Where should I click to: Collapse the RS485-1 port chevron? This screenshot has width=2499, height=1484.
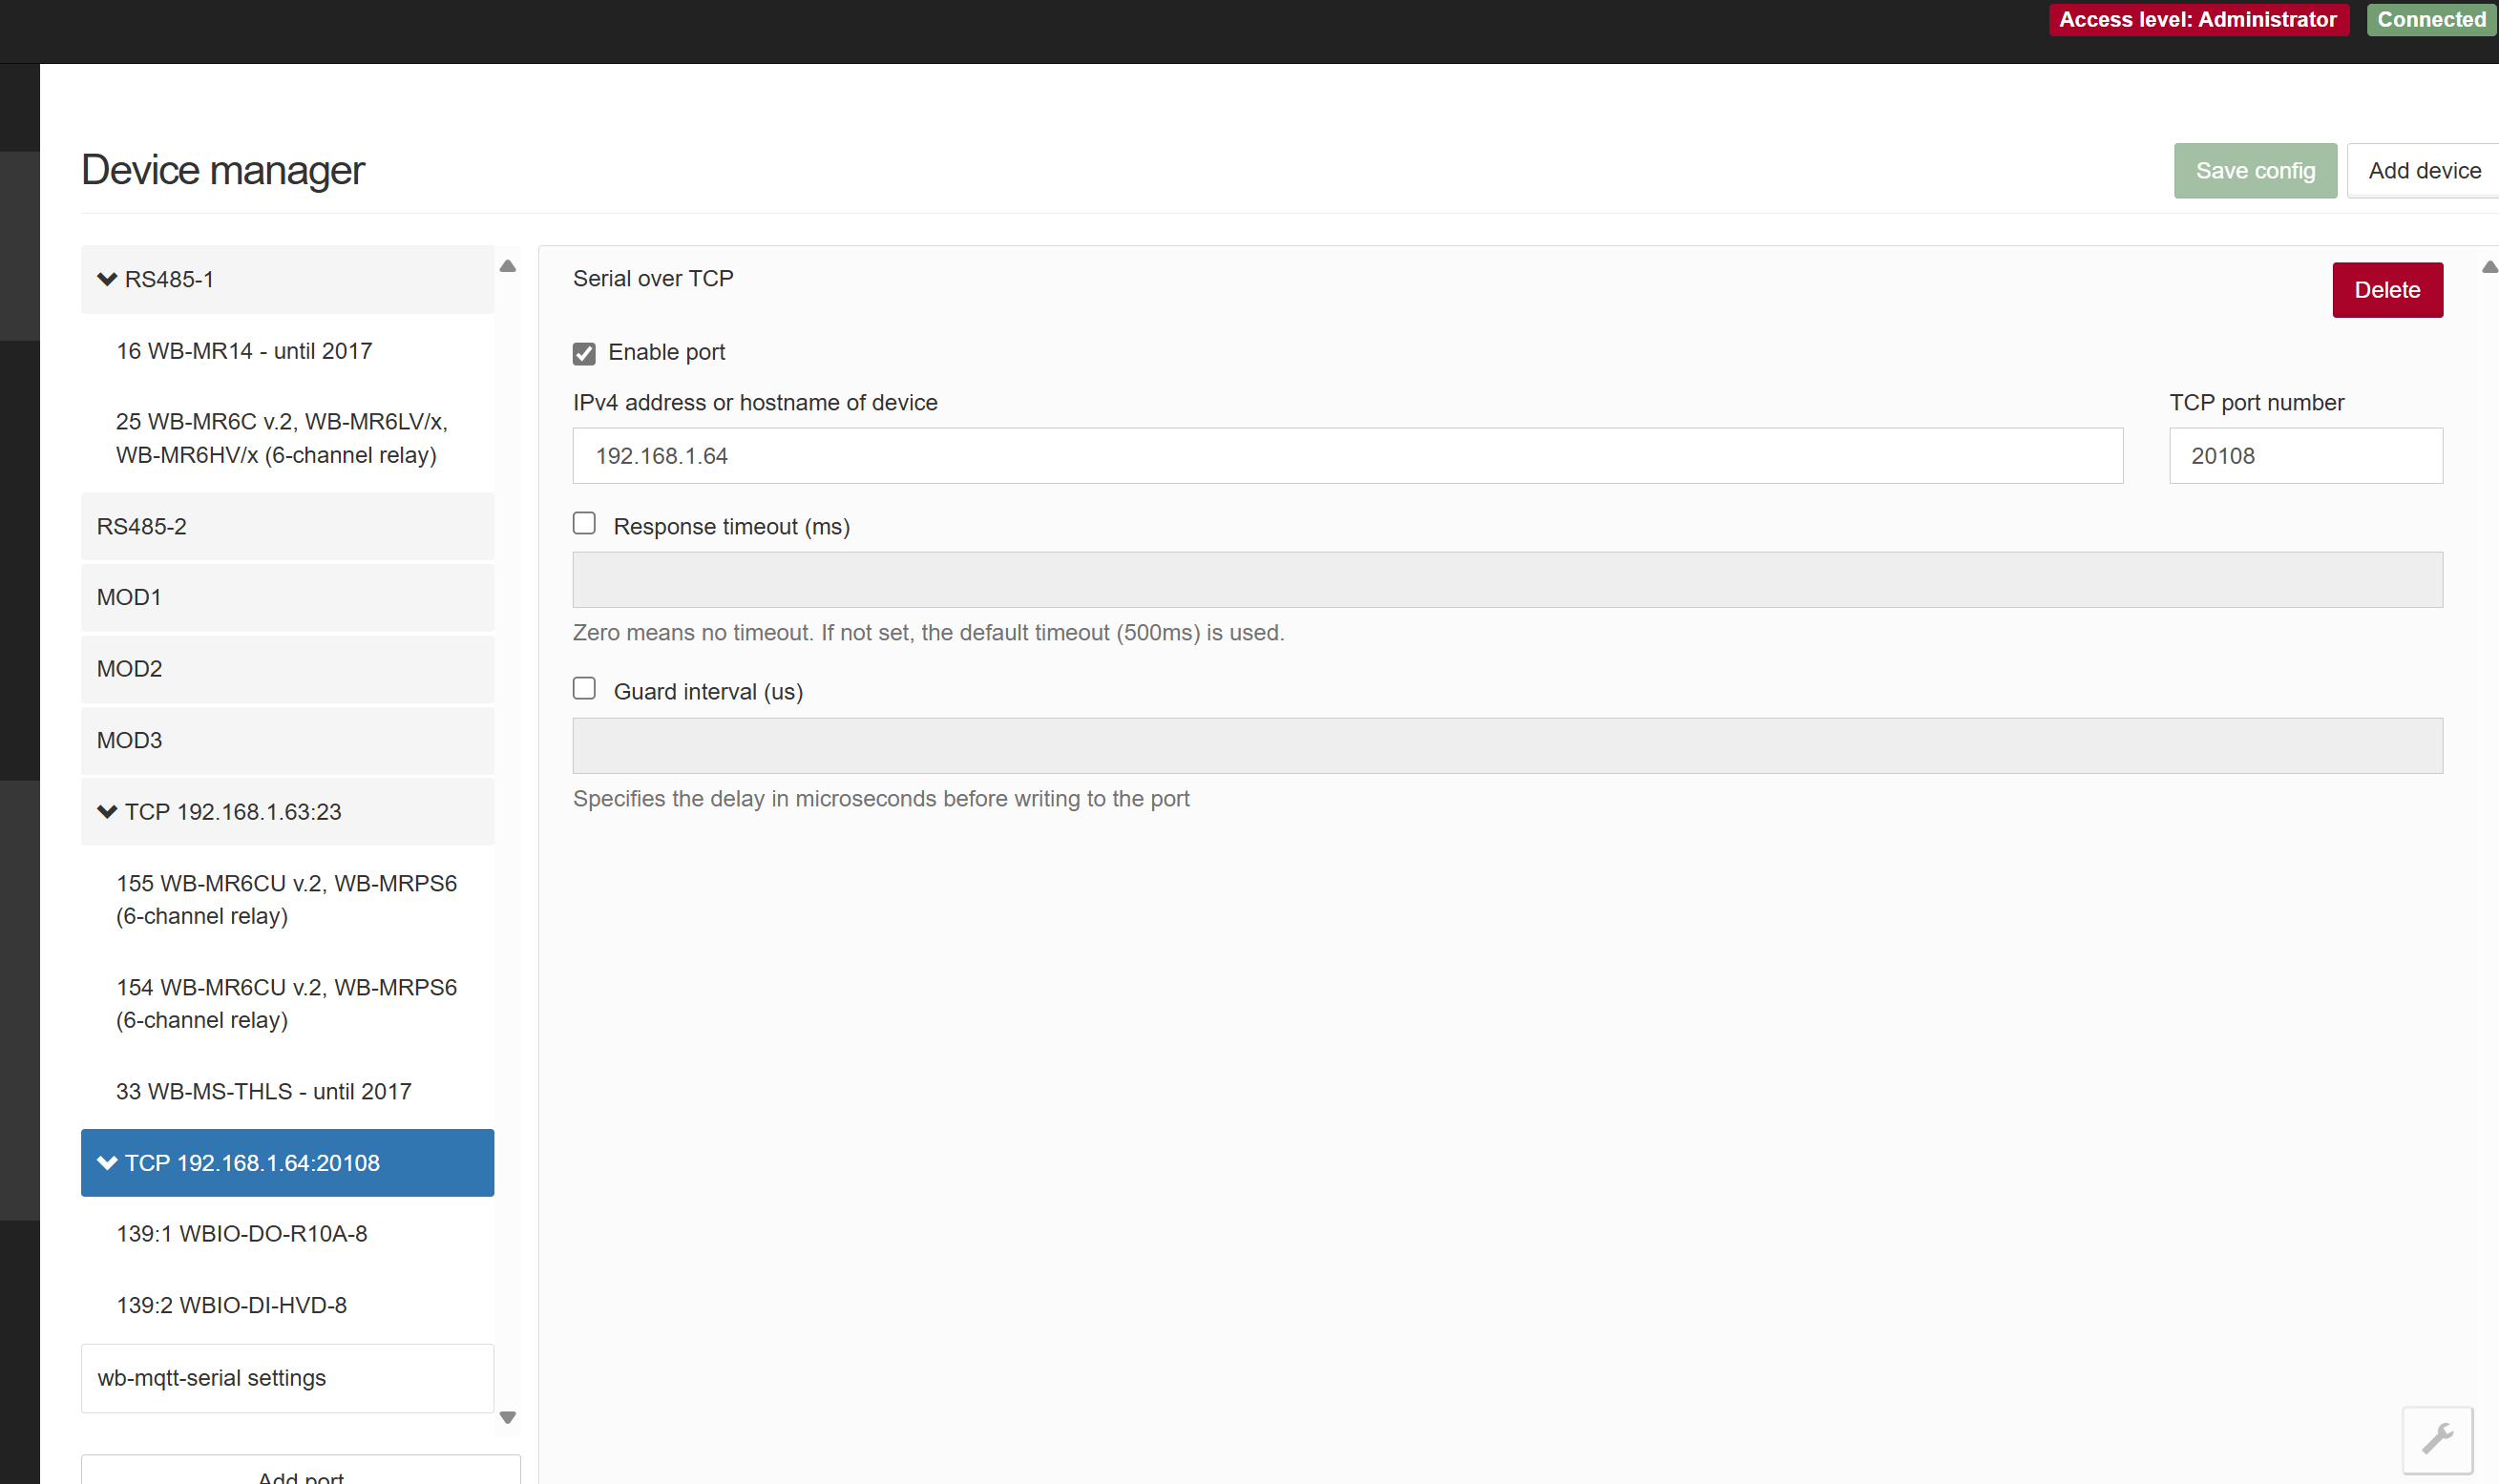coord(107,279)
